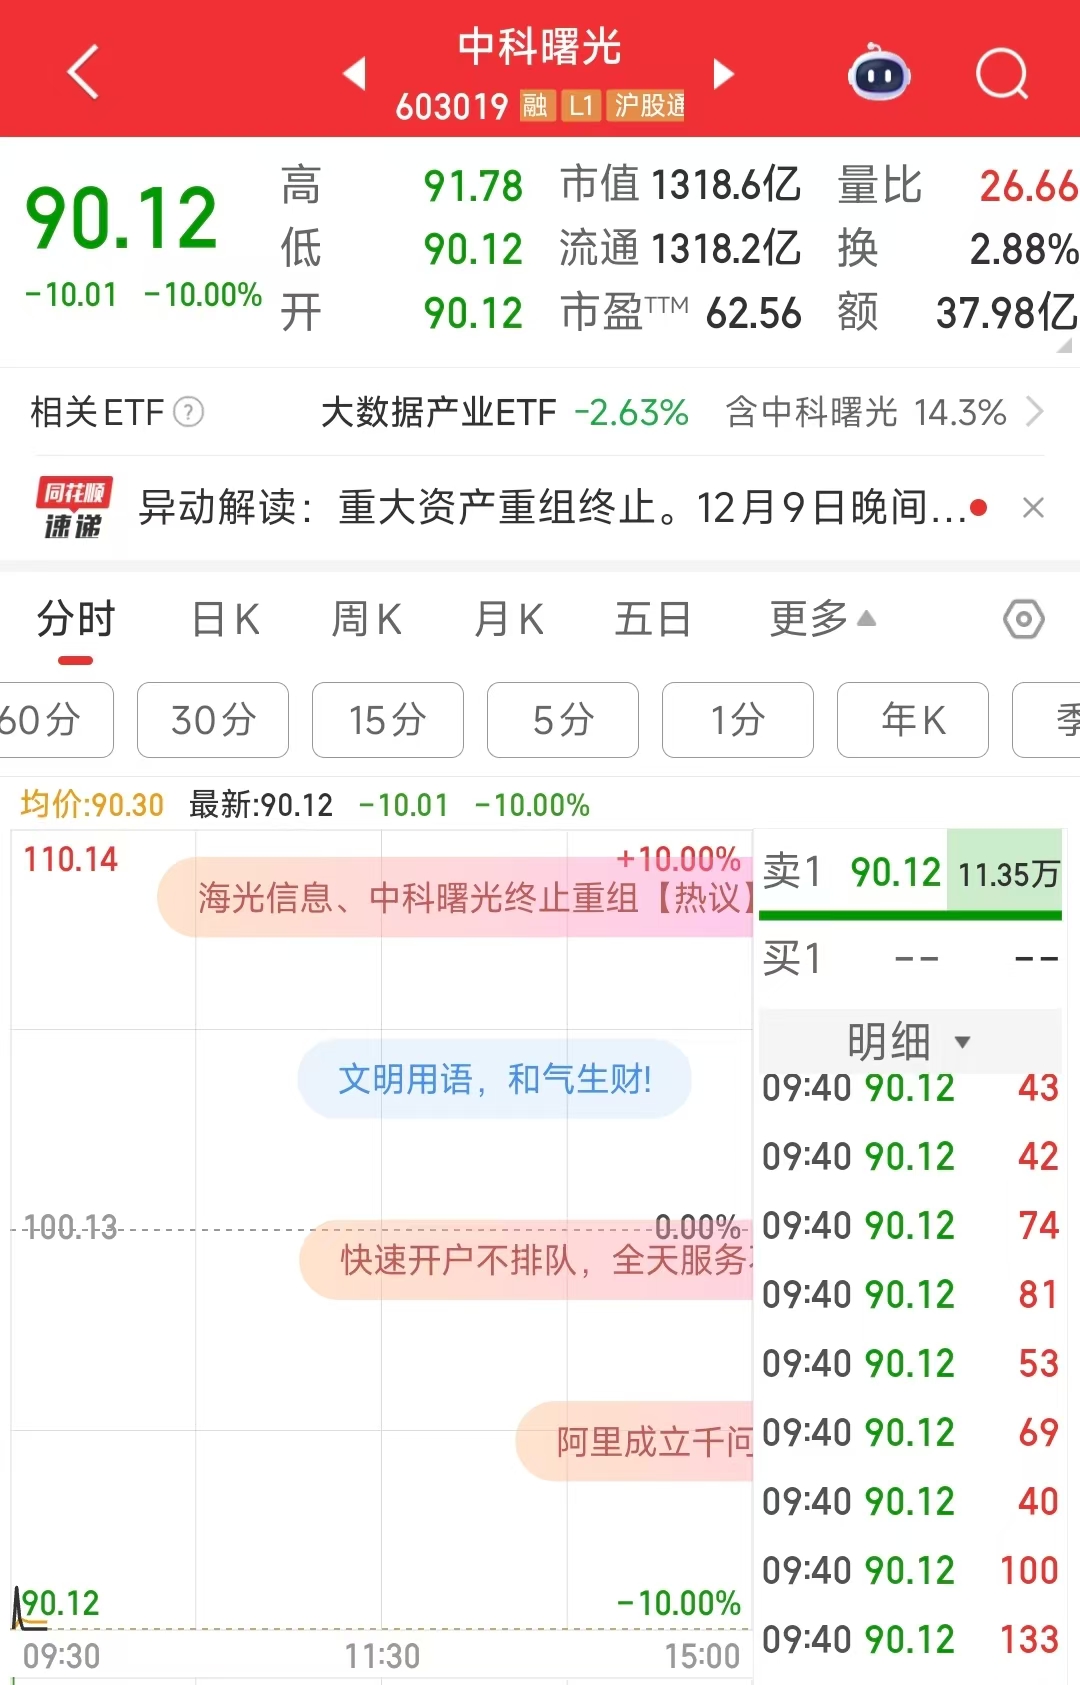The width and height of the screenshot is (1080, 1685).
Task: Switch to the 周K tab
Action: 367,619
